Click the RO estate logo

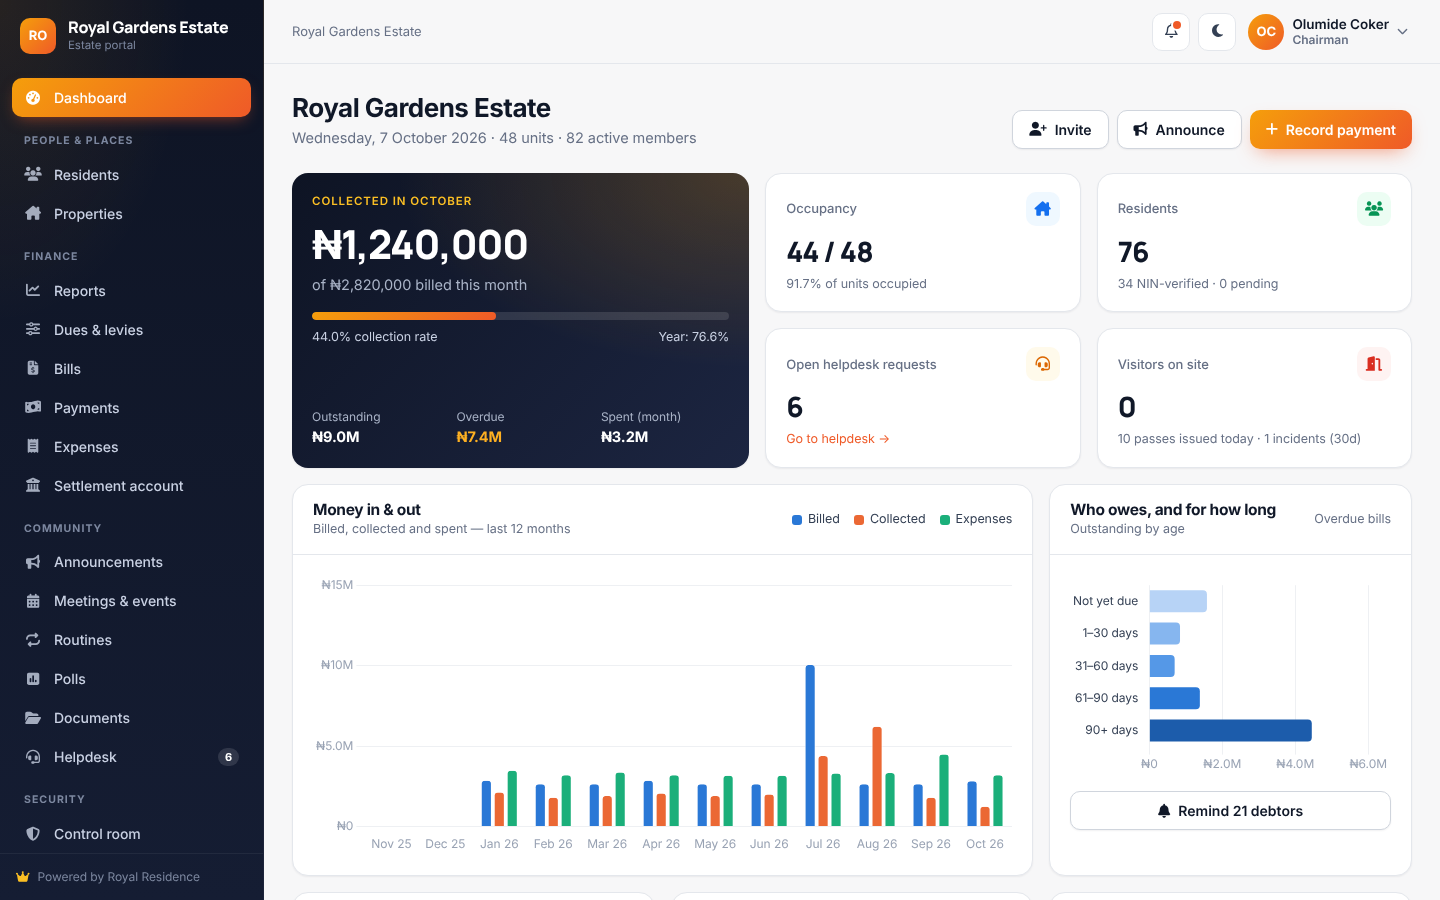tap(38, 35)
